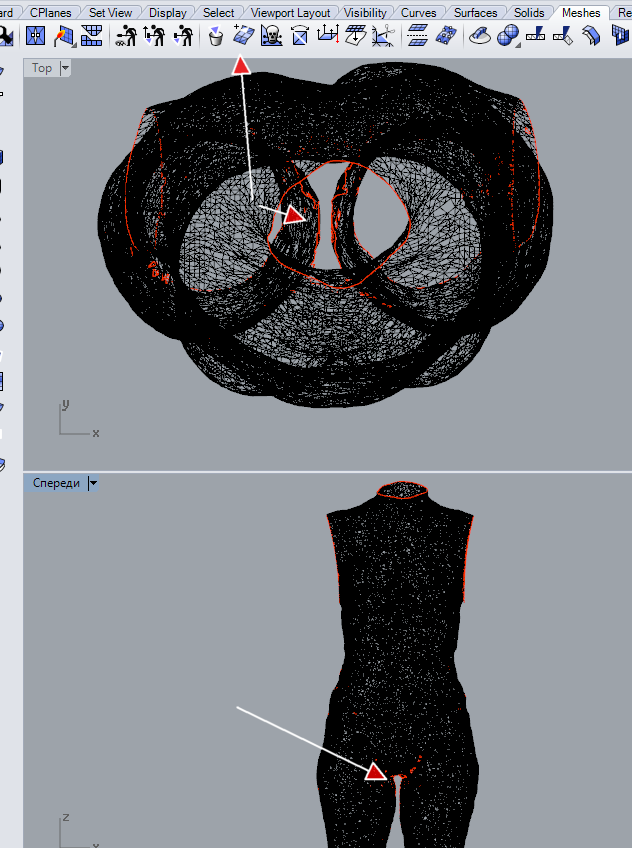This screenshot has width=632, height=848.
Task: Open the Surfaces toolbar tab
Action: pos(475,12)
